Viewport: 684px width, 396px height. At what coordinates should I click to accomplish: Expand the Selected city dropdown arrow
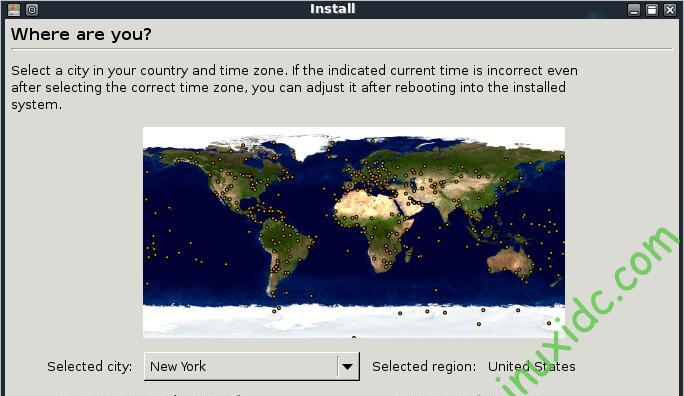click(x=348, y=366)
